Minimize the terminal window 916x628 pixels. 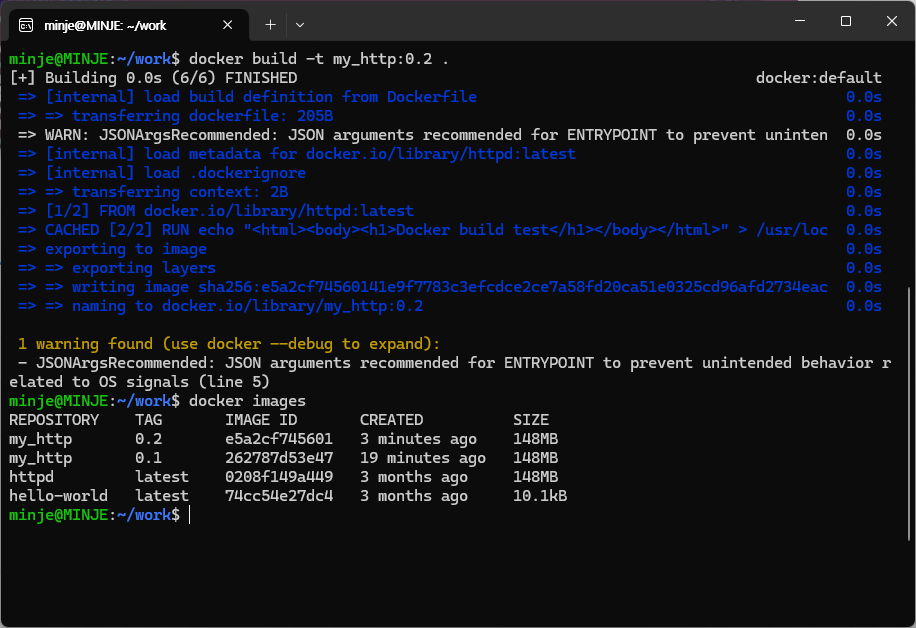pos(800,21)
